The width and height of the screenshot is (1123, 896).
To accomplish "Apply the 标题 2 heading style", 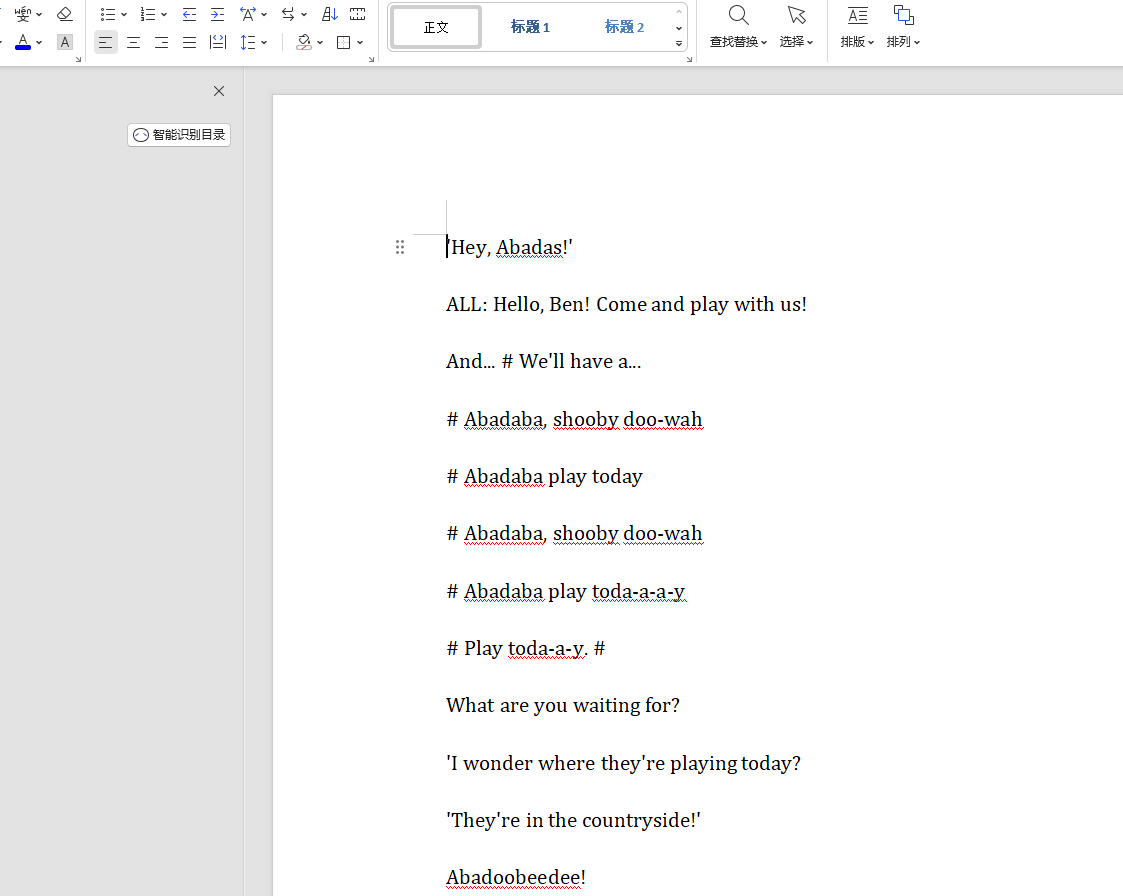I will [624, 27].
